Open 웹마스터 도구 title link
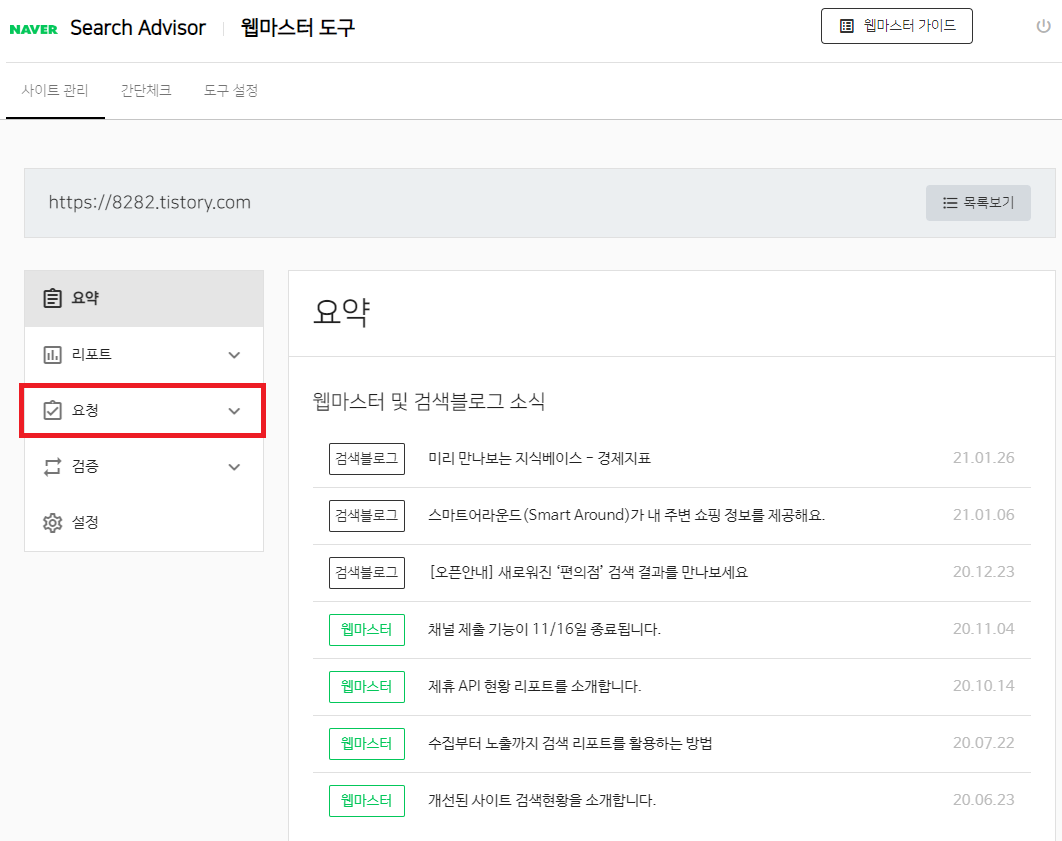The height and width of the screenshot is (841, 1062). (x=297, y=28)
